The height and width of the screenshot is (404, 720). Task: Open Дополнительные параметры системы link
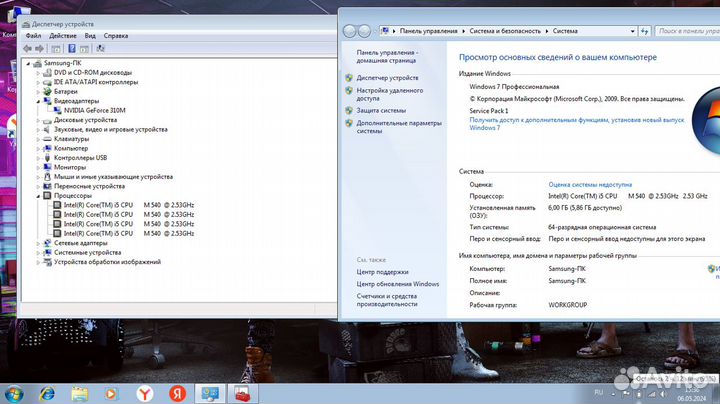coord(399,127)
